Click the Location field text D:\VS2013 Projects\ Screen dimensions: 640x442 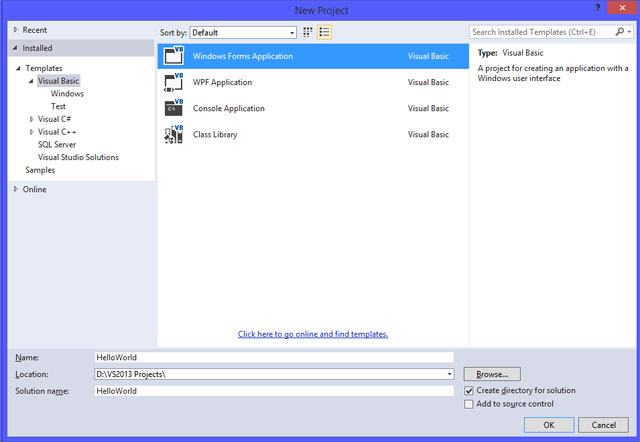click(x=131, y=374)
